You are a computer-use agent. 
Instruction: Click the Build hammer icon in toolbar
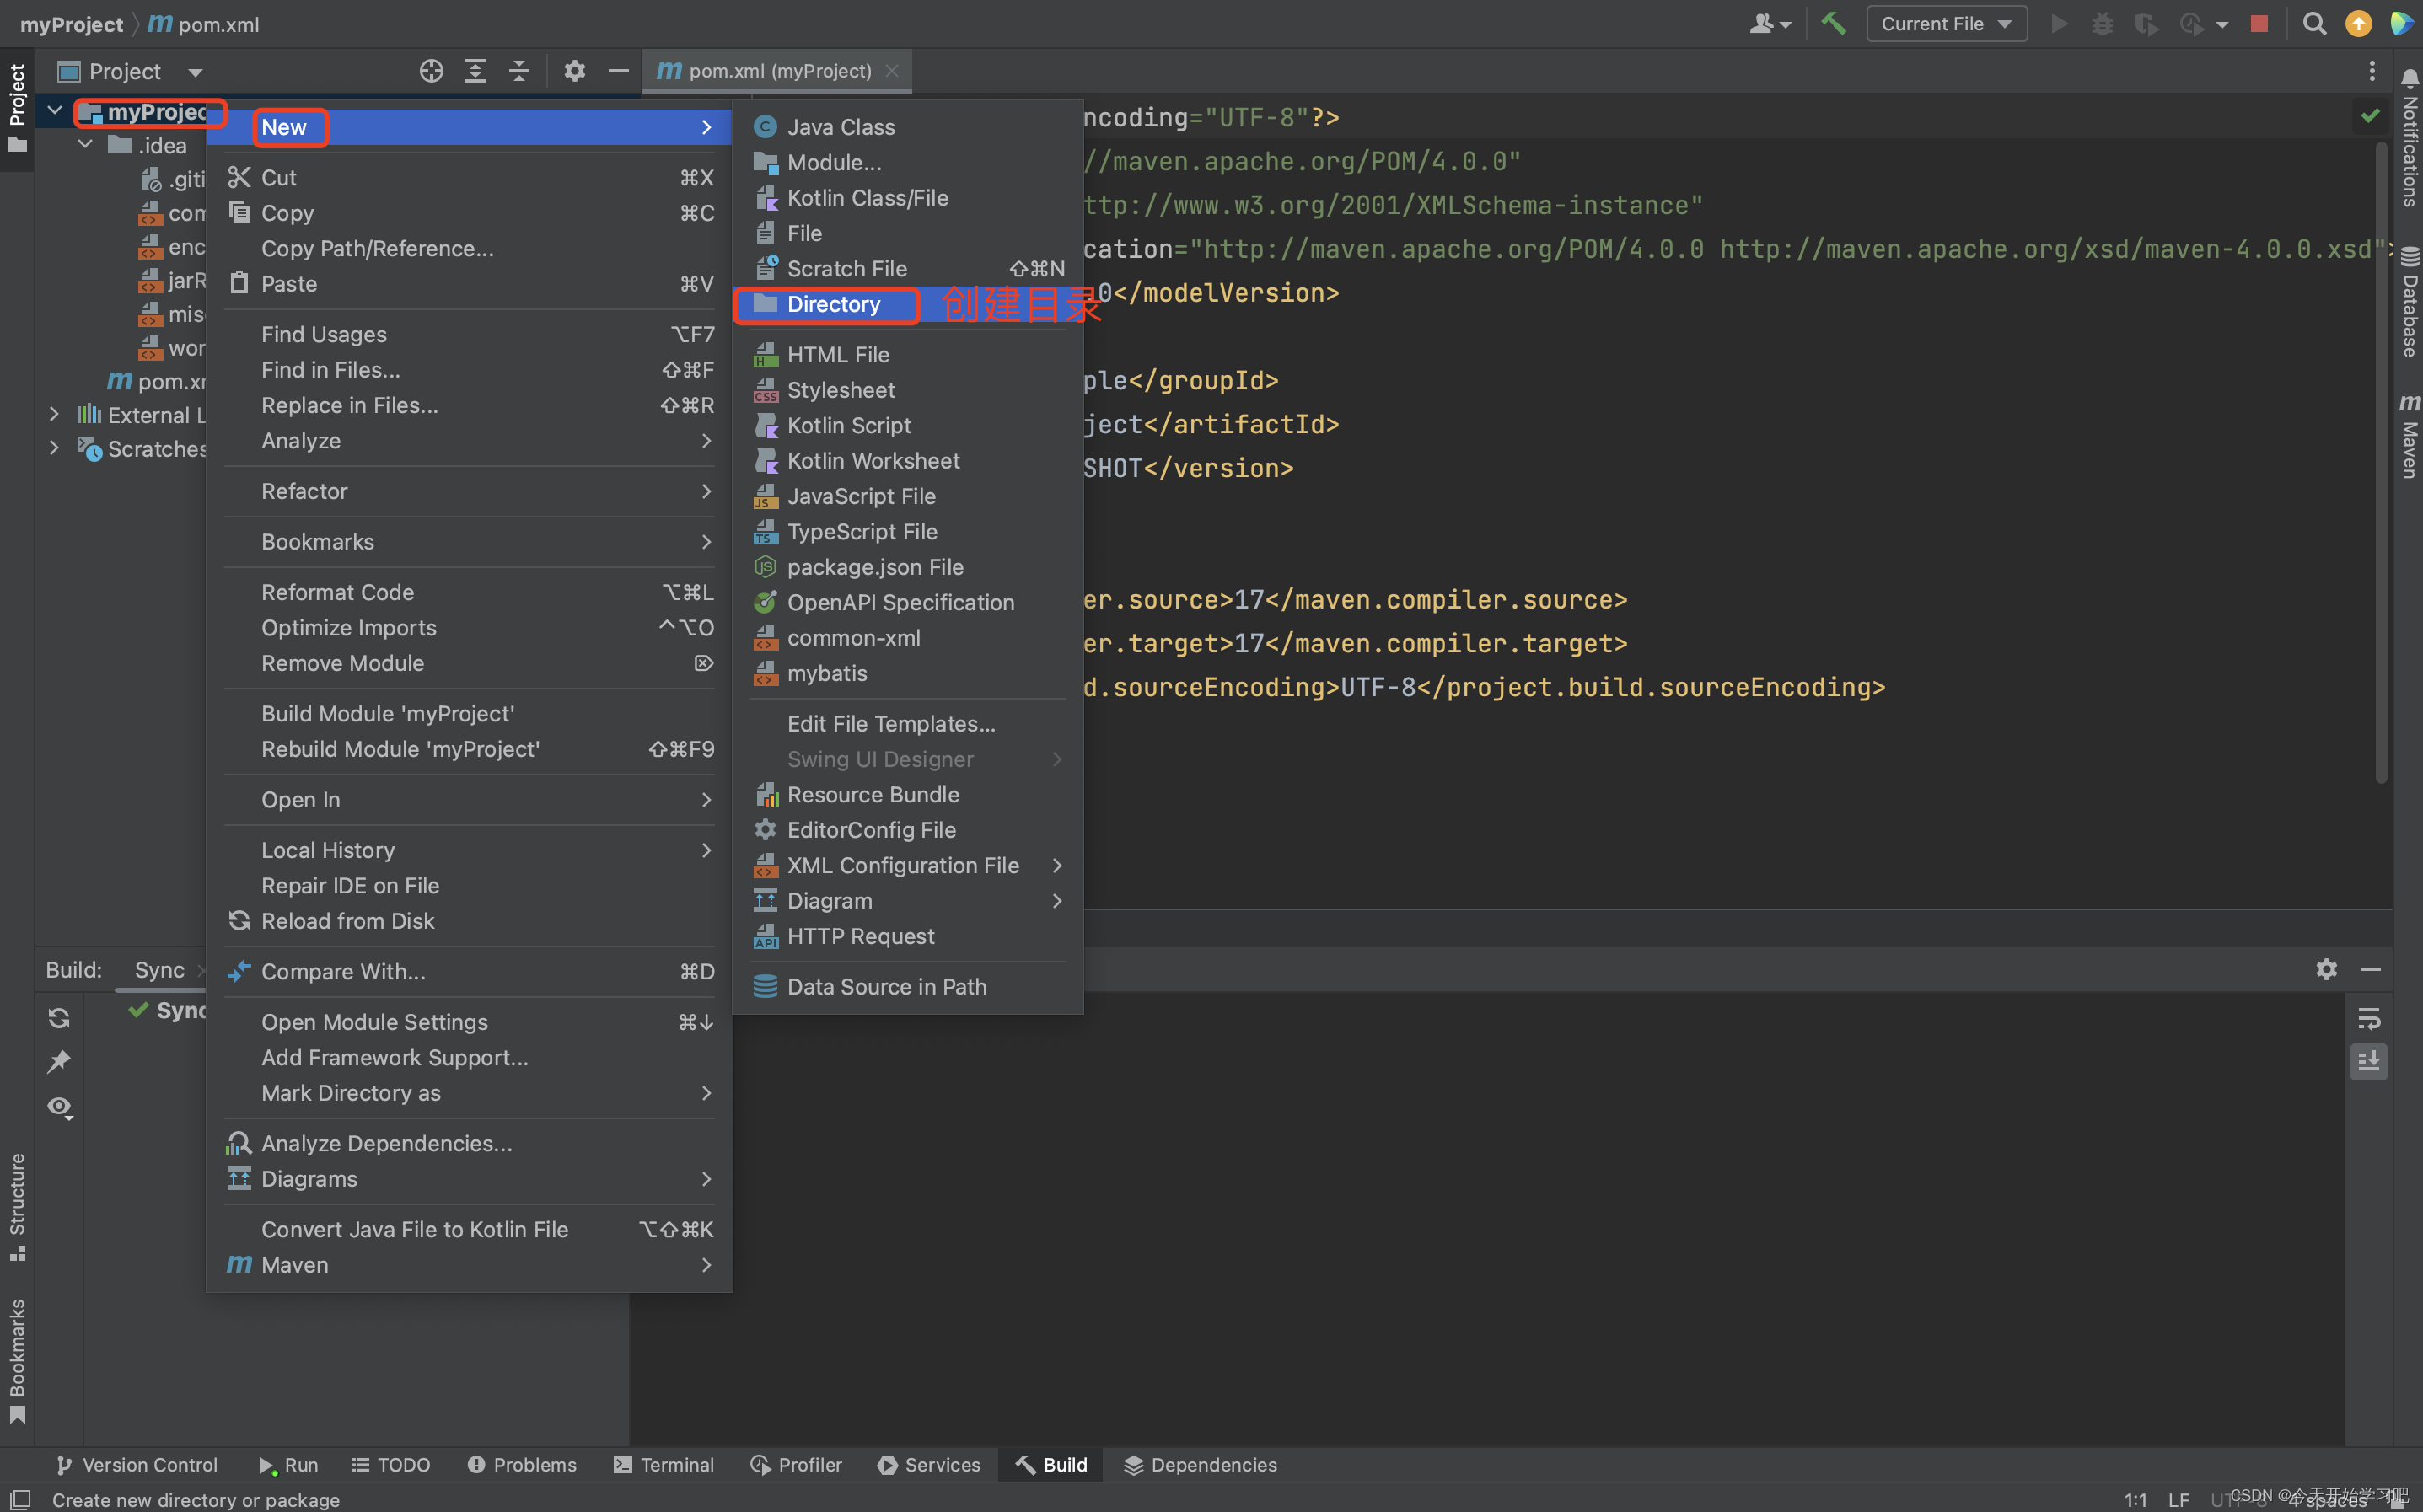point(1833,23)
